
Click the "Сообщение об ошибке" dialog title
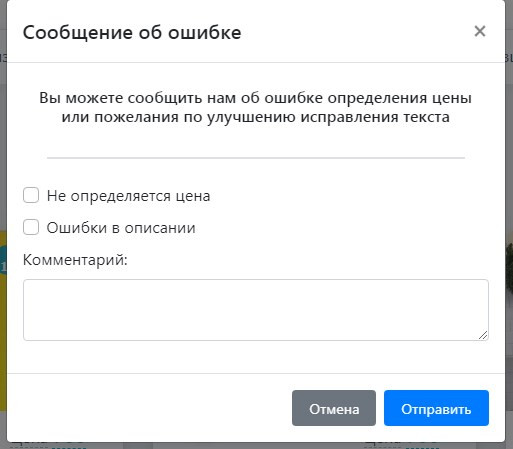(132, 33)
